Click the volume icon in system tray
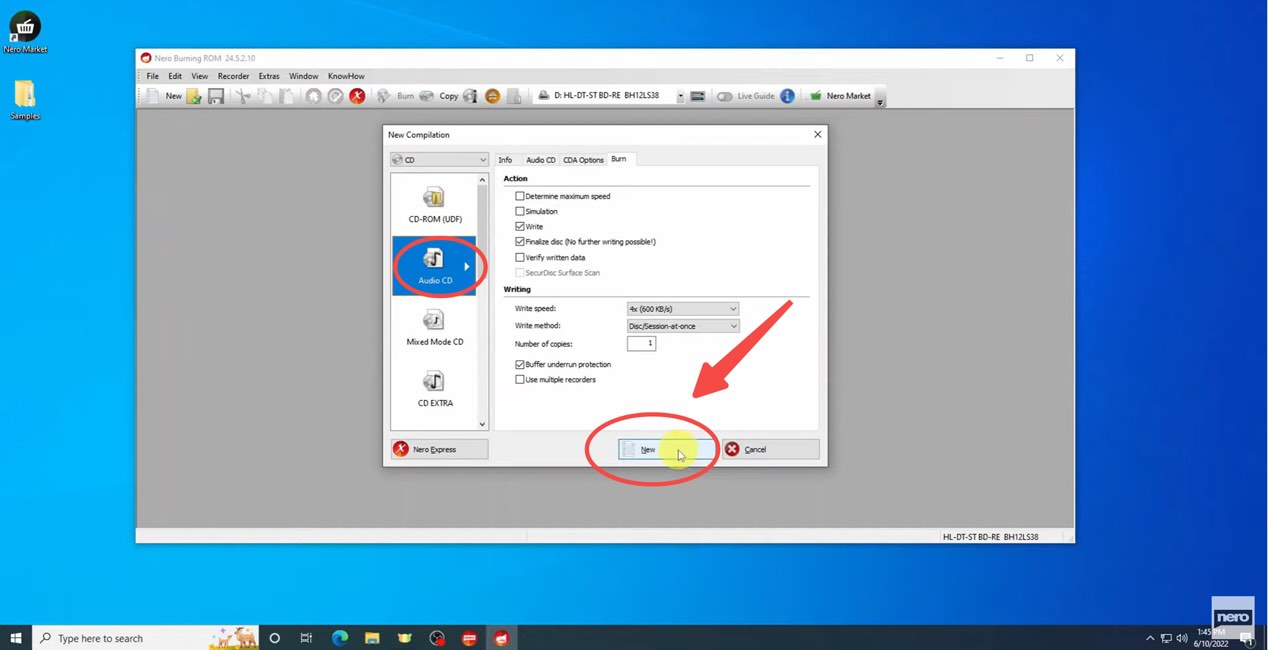The image size is (1268, 650). click(1182, 638)
